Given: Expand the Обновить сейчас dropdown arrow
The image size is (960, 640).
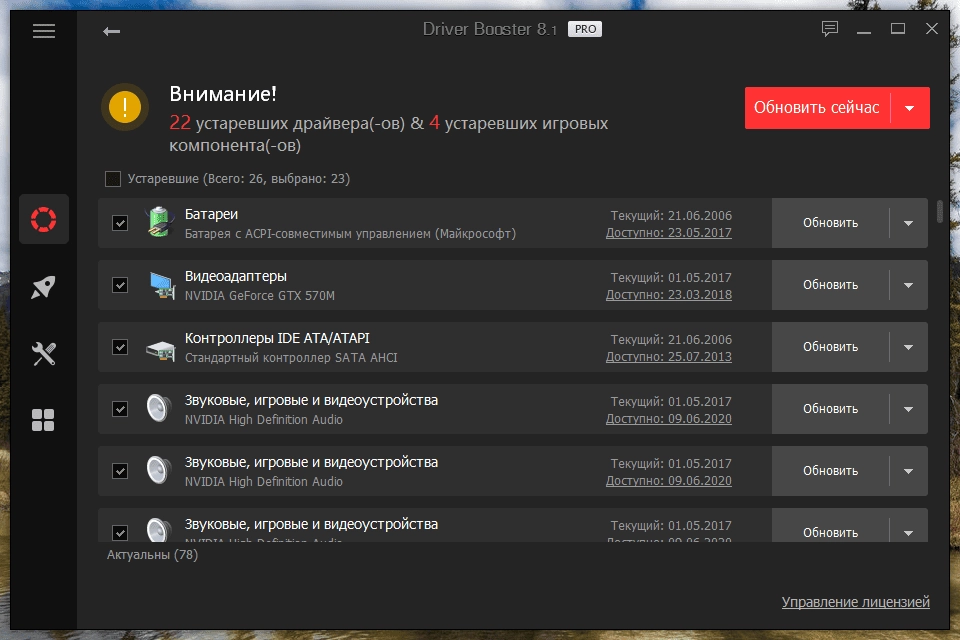Looking at the screenshot, I should pos(910,108).
